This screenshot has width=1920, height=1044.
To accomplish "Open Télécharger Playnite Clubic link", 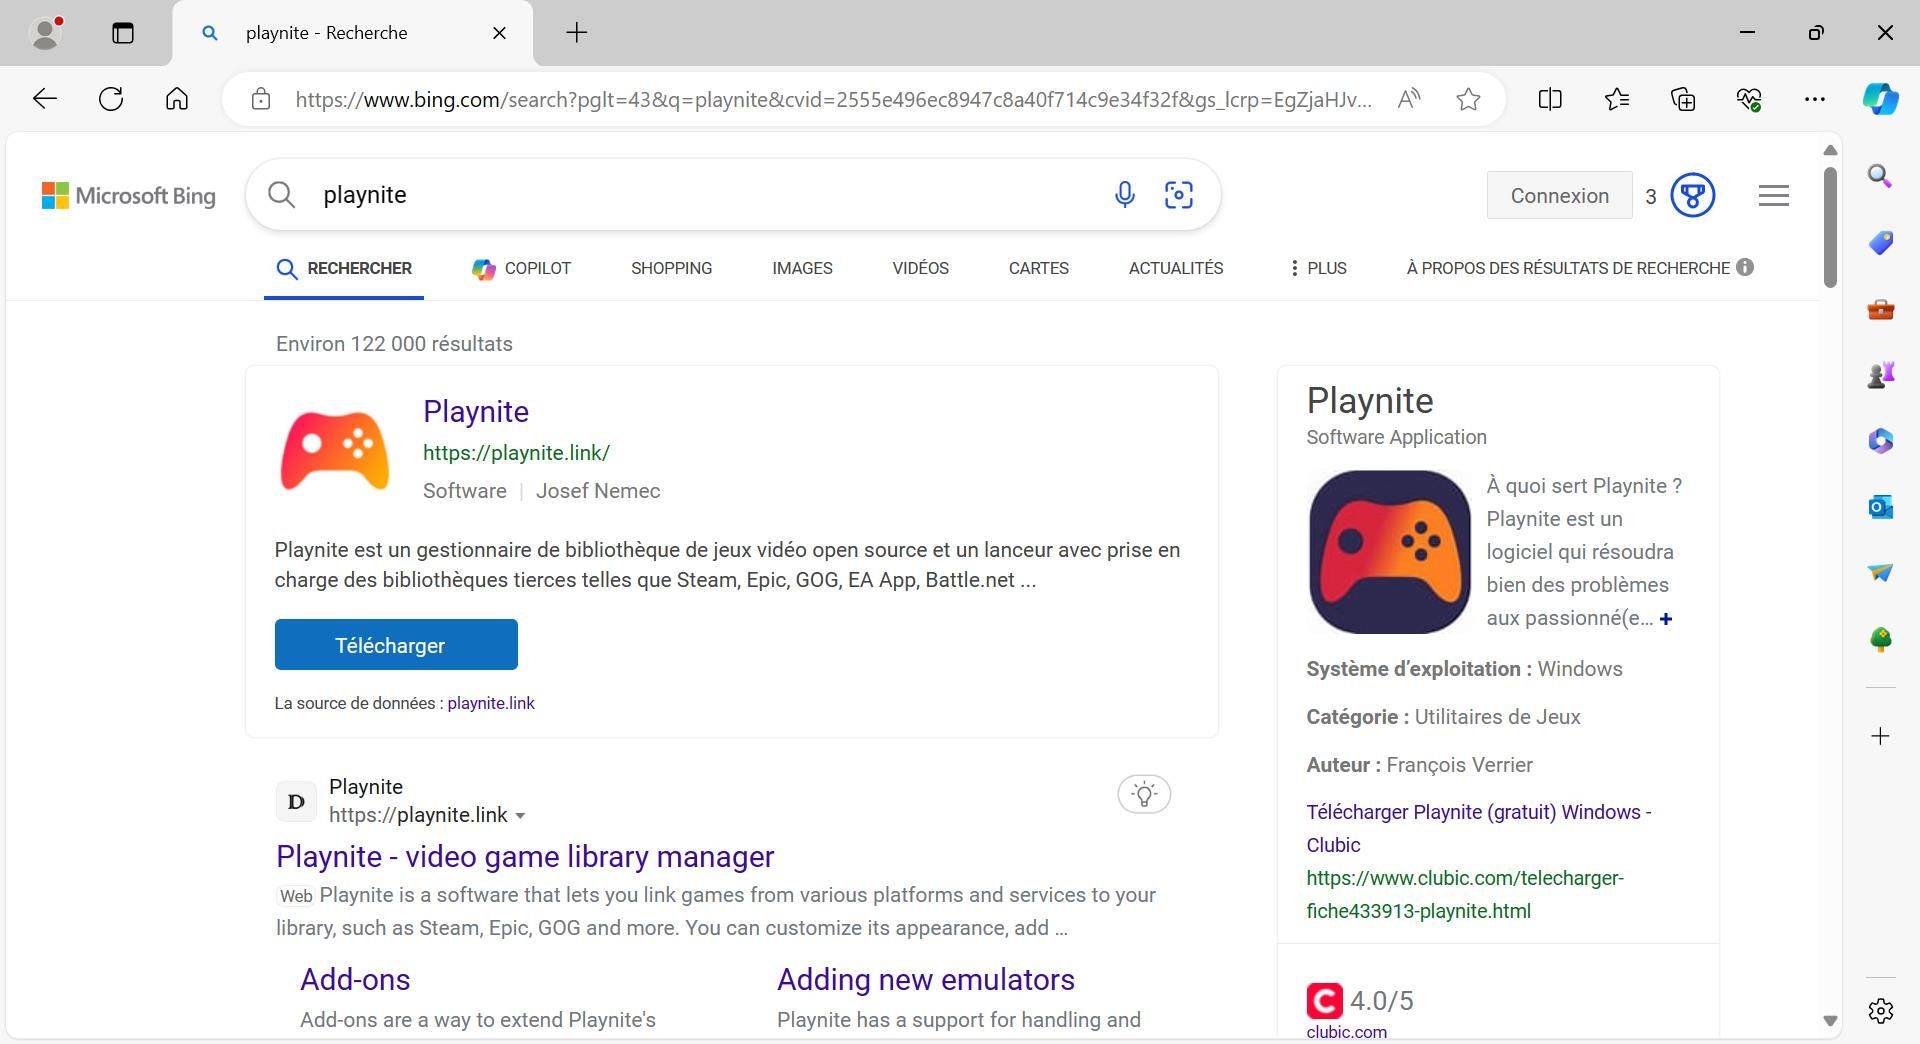I will coord(1479,828).
